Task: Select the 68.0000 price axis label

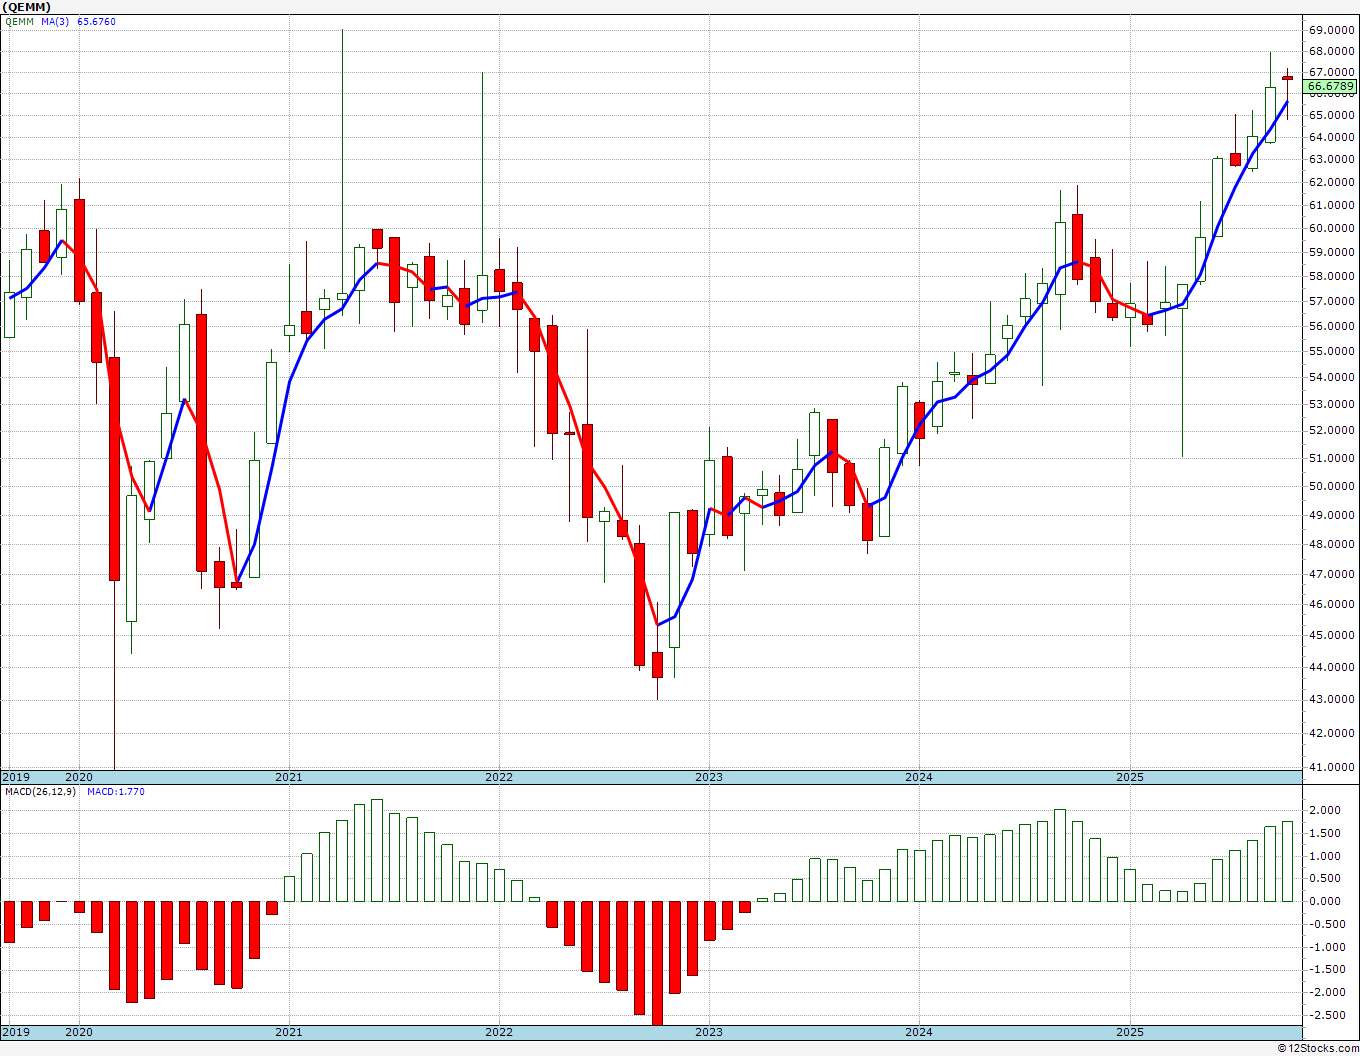Action: pos(1331,51)
